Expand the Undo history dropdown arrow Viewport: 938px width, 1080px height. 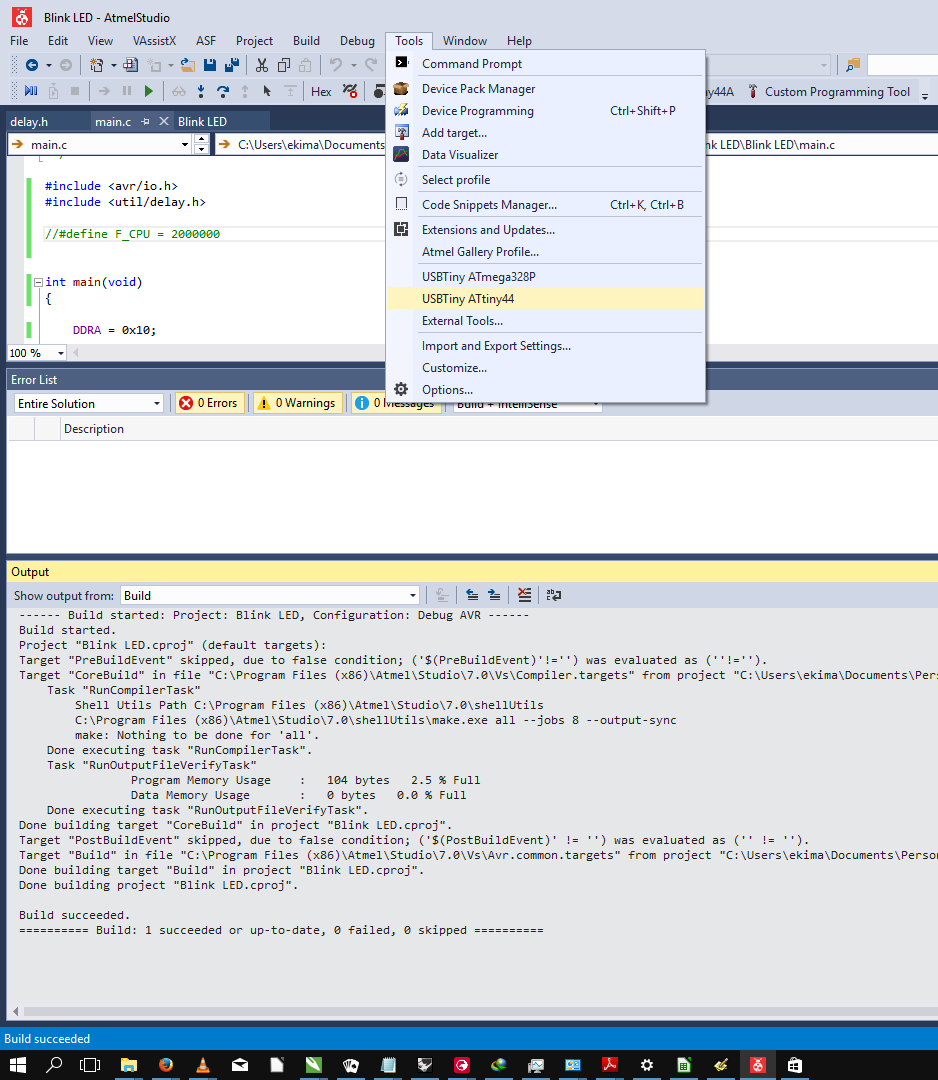353,65
